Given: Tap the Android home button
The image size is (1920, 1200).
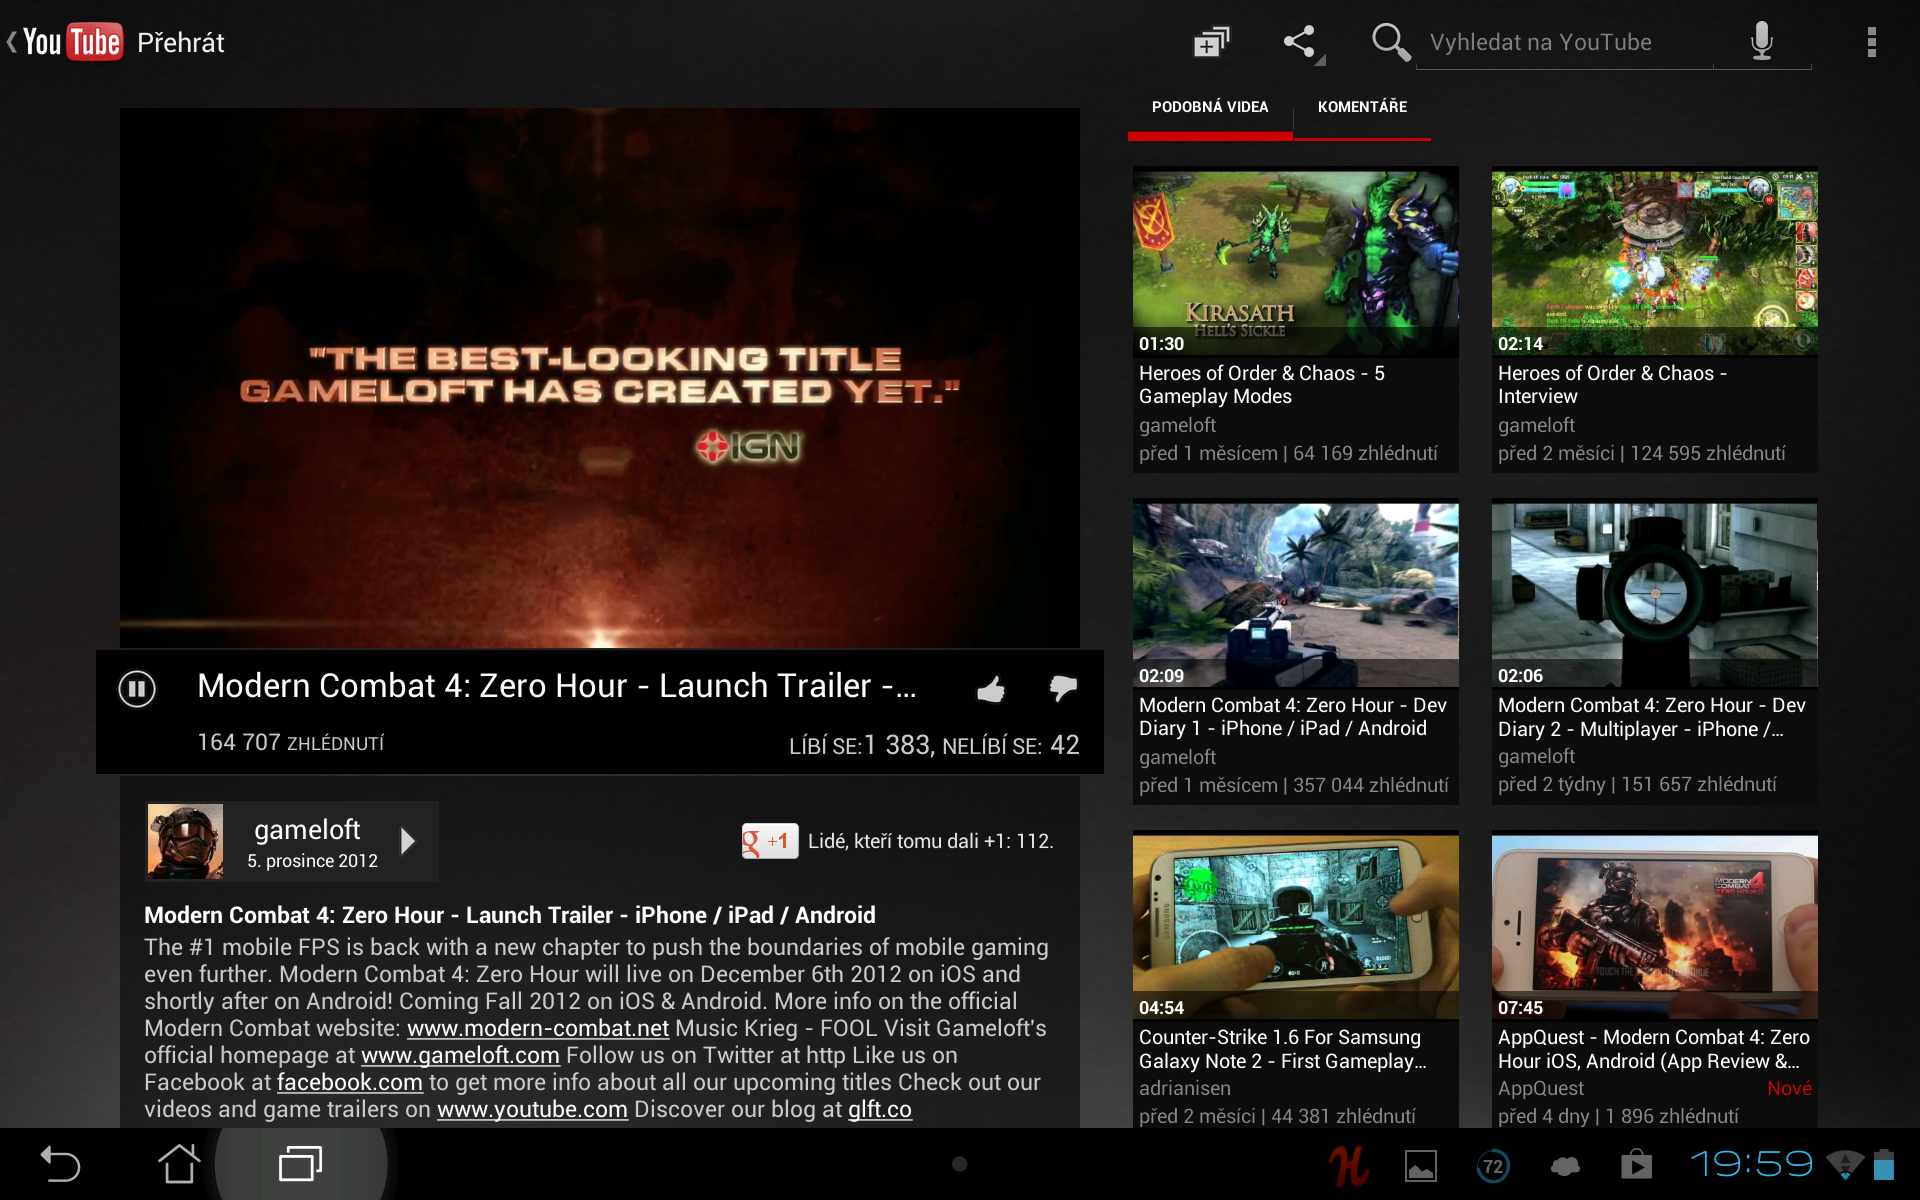Looking at the screenshot, I should (179, 1164).
